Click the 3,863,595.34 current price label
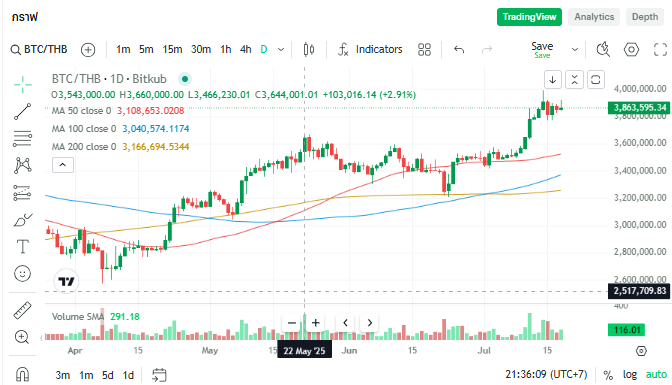The image size is (672, 385). pyautogui.click(x=639, y=108)
